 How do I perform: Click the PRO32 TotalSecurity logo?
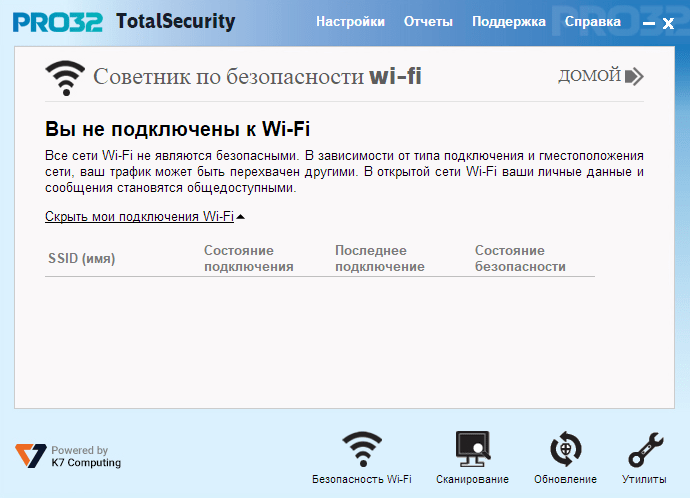pos(124,22)
